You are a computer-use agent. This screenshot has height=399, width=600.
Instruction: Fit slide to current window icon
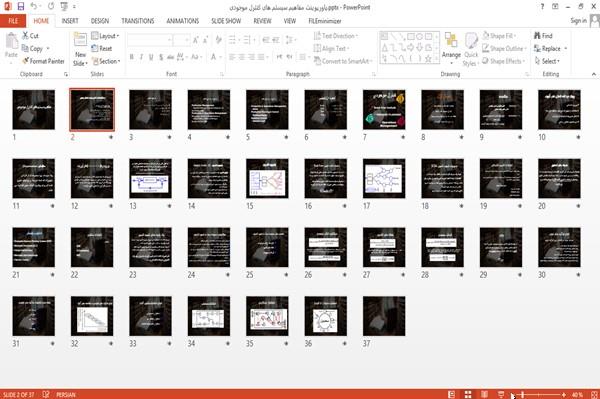[x=594, y=394]
